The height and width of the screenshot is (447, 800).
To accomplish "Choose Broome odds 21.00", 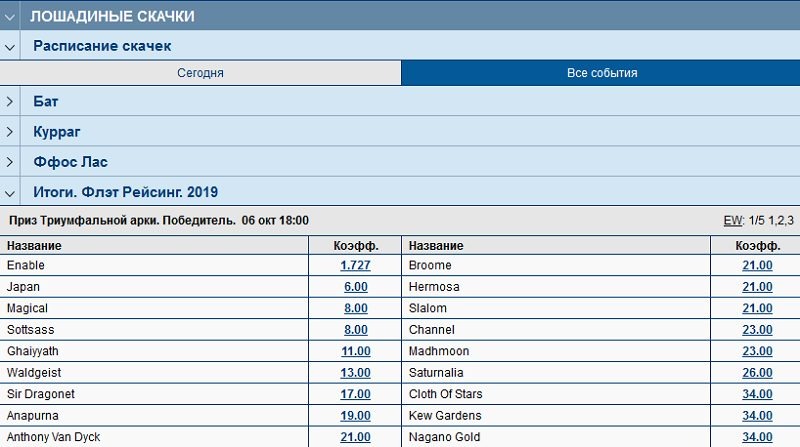I will (x=757, y=266).
